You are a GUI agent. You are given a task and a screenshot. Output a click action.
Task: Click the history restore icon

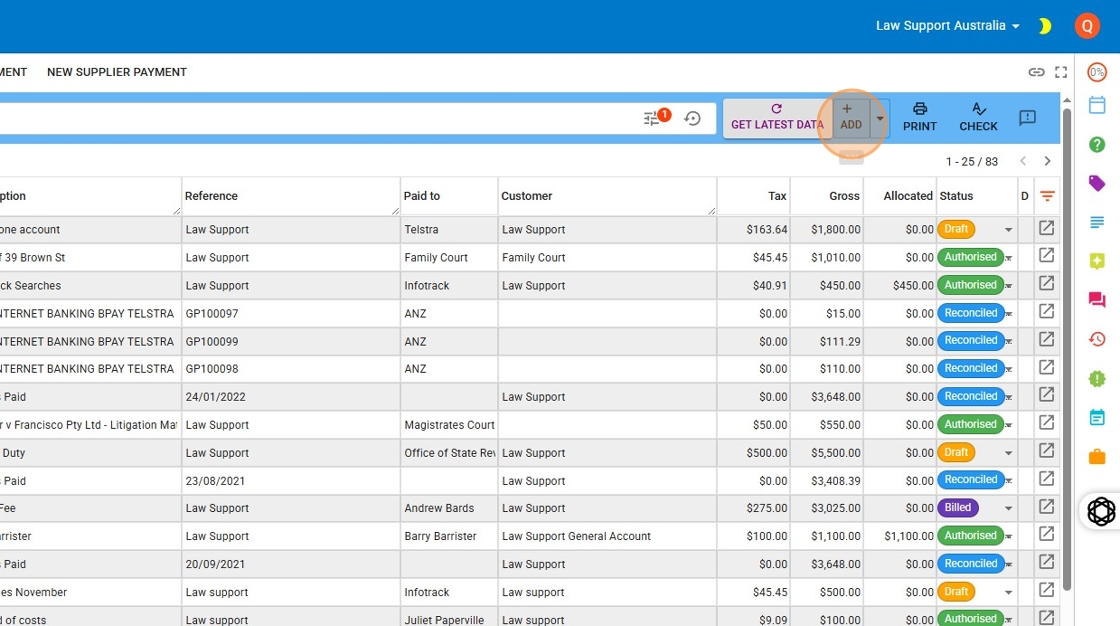pos(692,118)
